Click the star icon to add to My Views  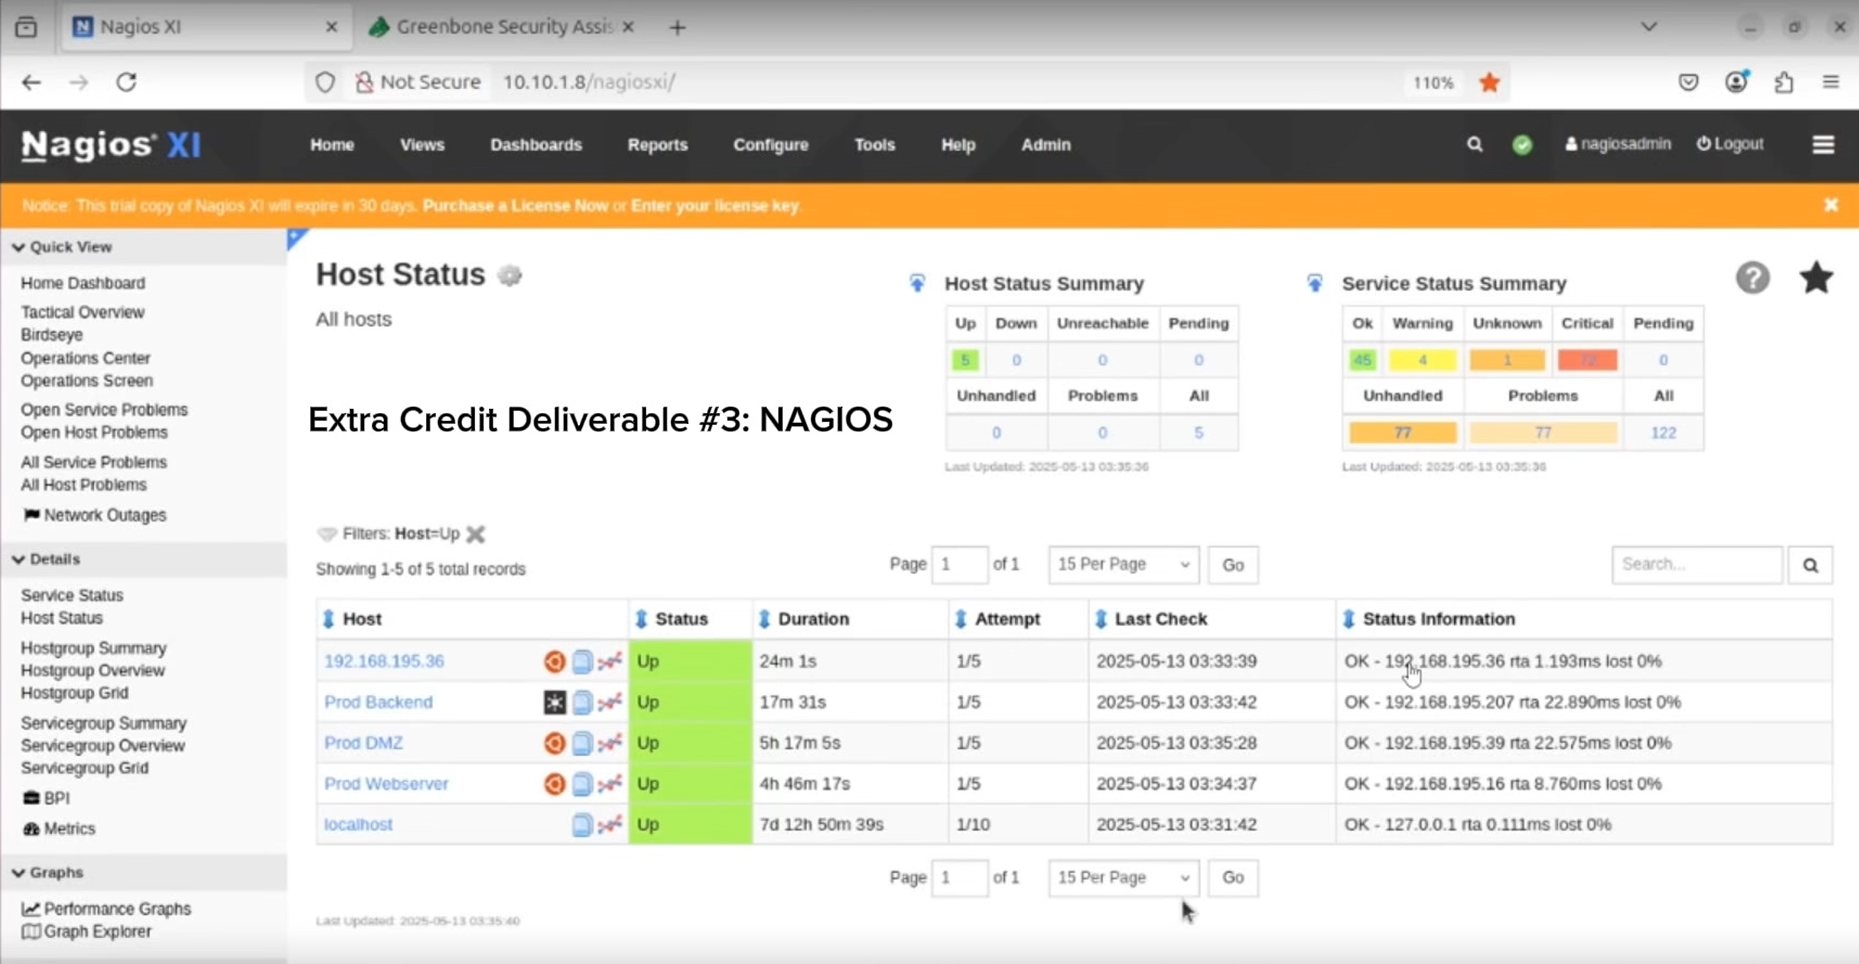point(1816,278)
